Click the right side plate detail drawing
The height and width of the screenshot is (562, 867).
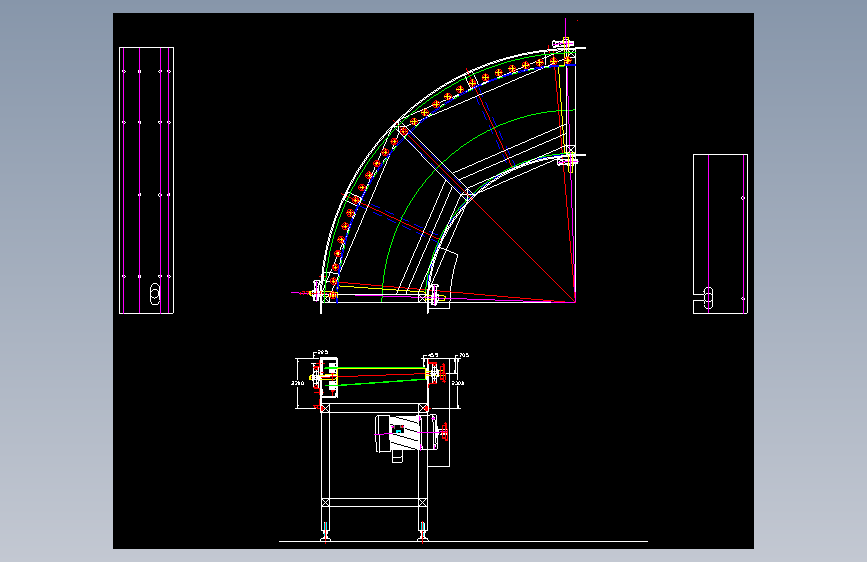pyautogui.click(x=720, y=234)
